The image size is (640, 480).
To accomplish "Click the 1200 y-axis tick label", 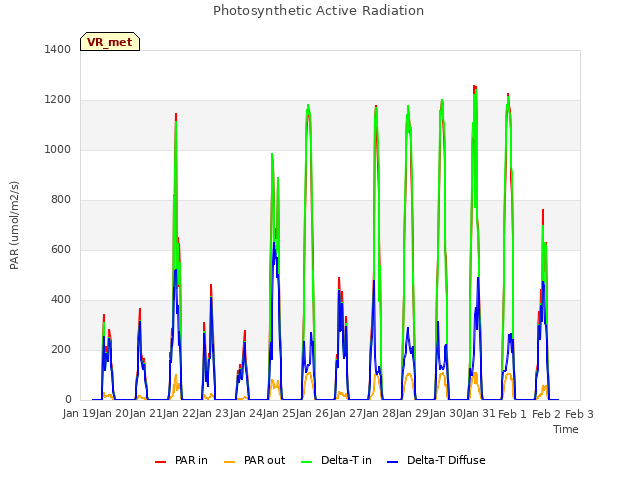I will coord(58,100).
